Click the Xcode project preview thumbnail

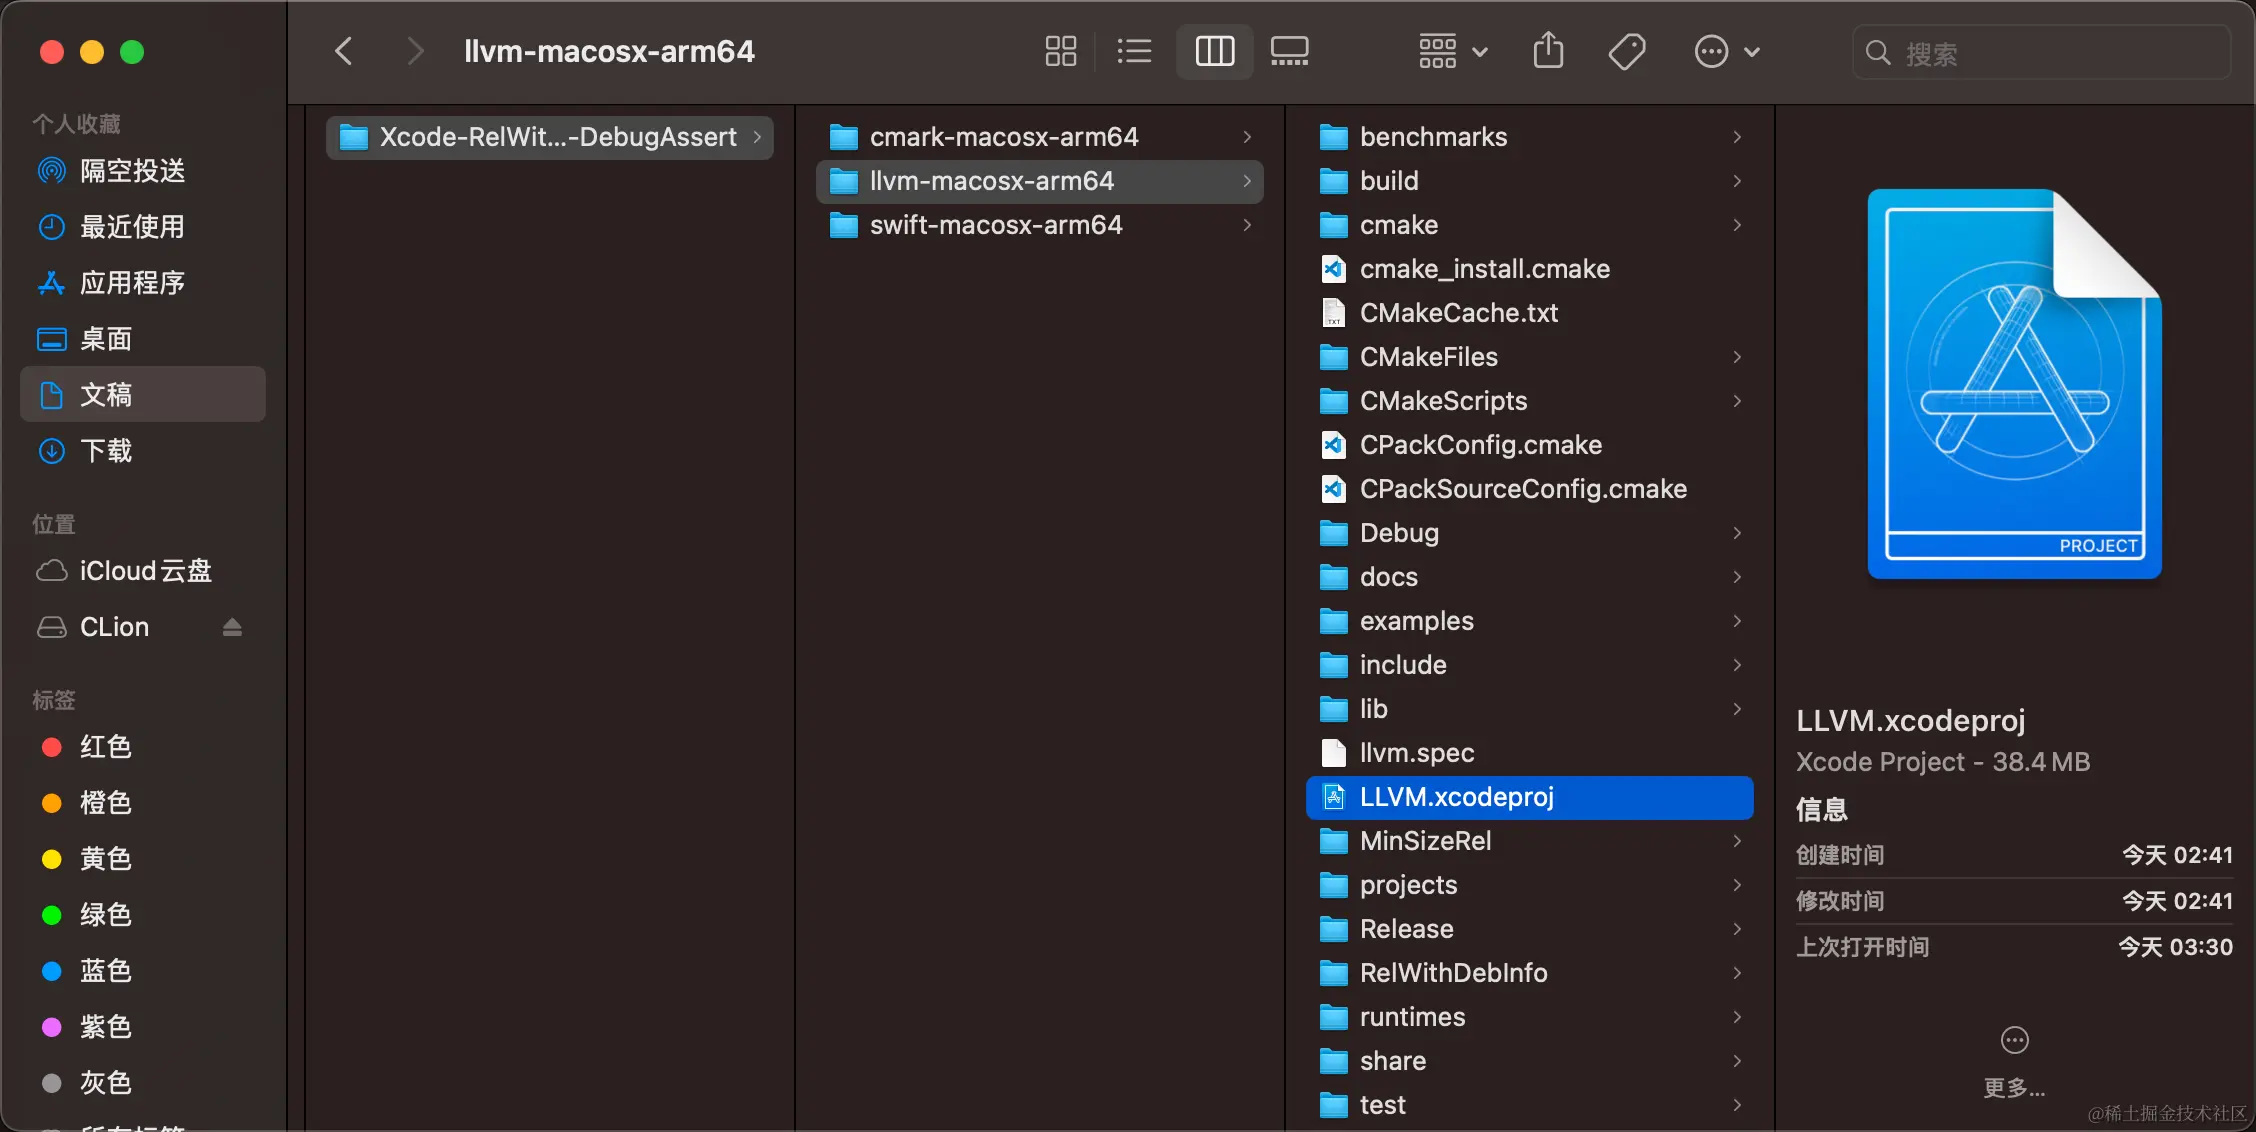click(2014, 384)
